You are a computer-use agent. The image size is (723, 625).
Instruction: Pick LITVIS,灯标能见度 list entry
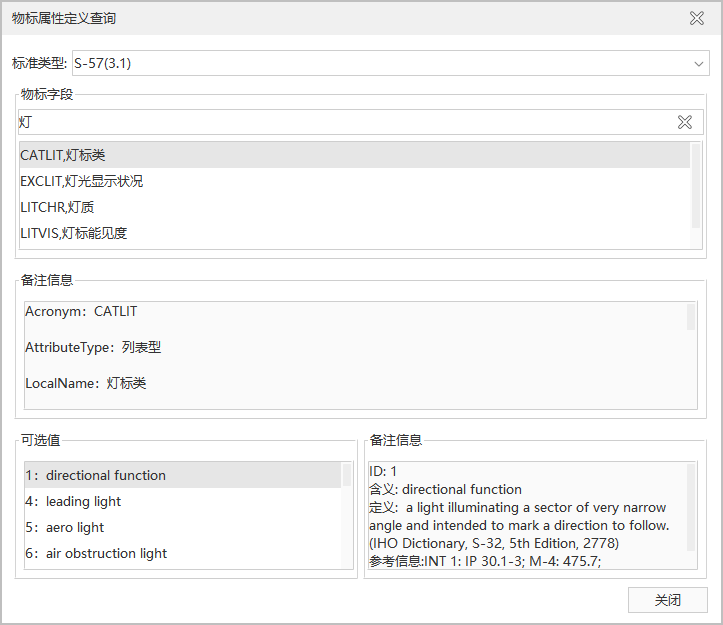pyautogui.click(x=73, y=233)
